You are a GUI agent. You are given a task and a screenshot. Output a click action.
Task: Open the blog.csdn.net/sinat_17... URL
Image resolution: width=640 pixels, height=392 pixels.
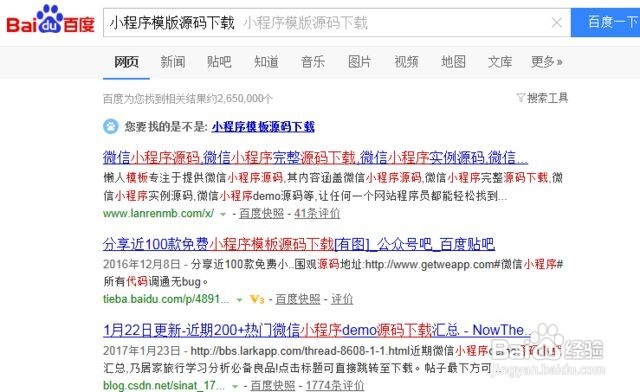pos(164,385)
